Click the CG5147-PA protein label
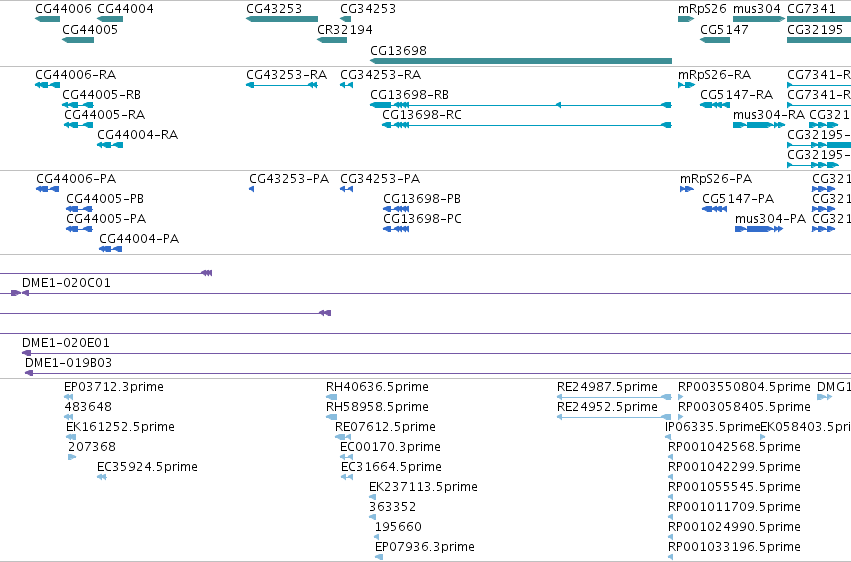 pos(739,199)
